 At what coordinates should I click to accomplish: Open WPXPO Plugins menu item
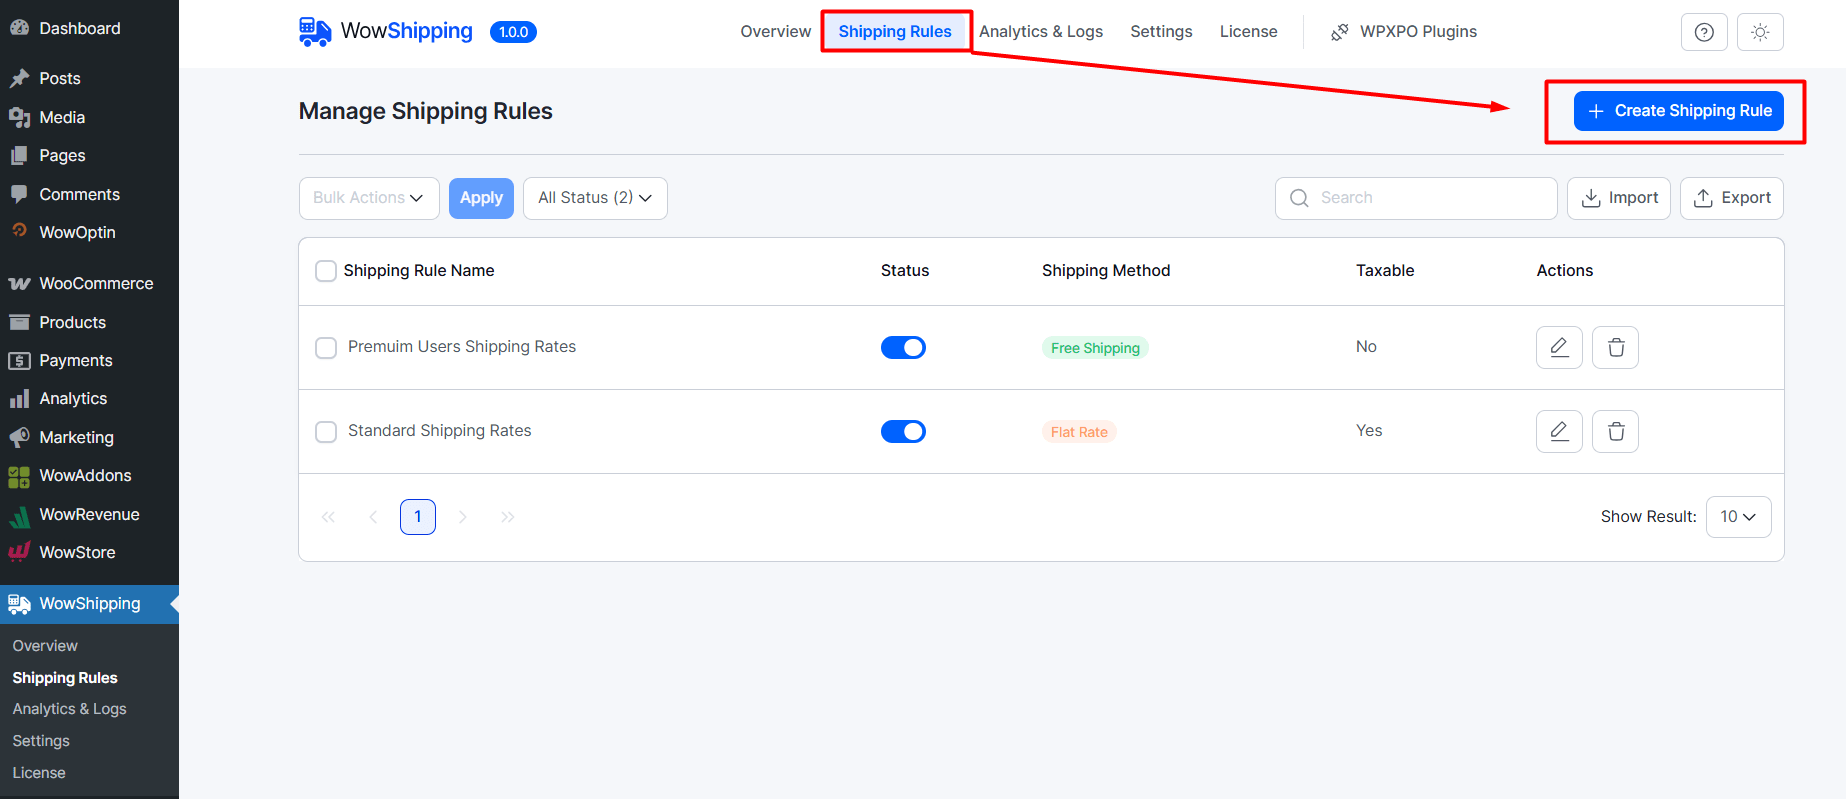coord(1404,32)
